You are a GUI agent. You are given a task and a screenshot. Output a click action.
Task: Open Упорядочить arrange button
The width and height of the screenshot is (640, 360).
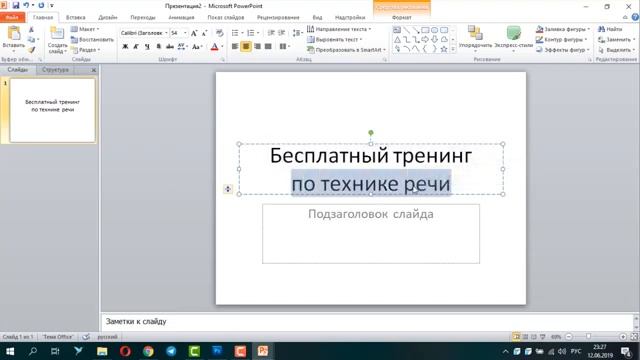475,39
